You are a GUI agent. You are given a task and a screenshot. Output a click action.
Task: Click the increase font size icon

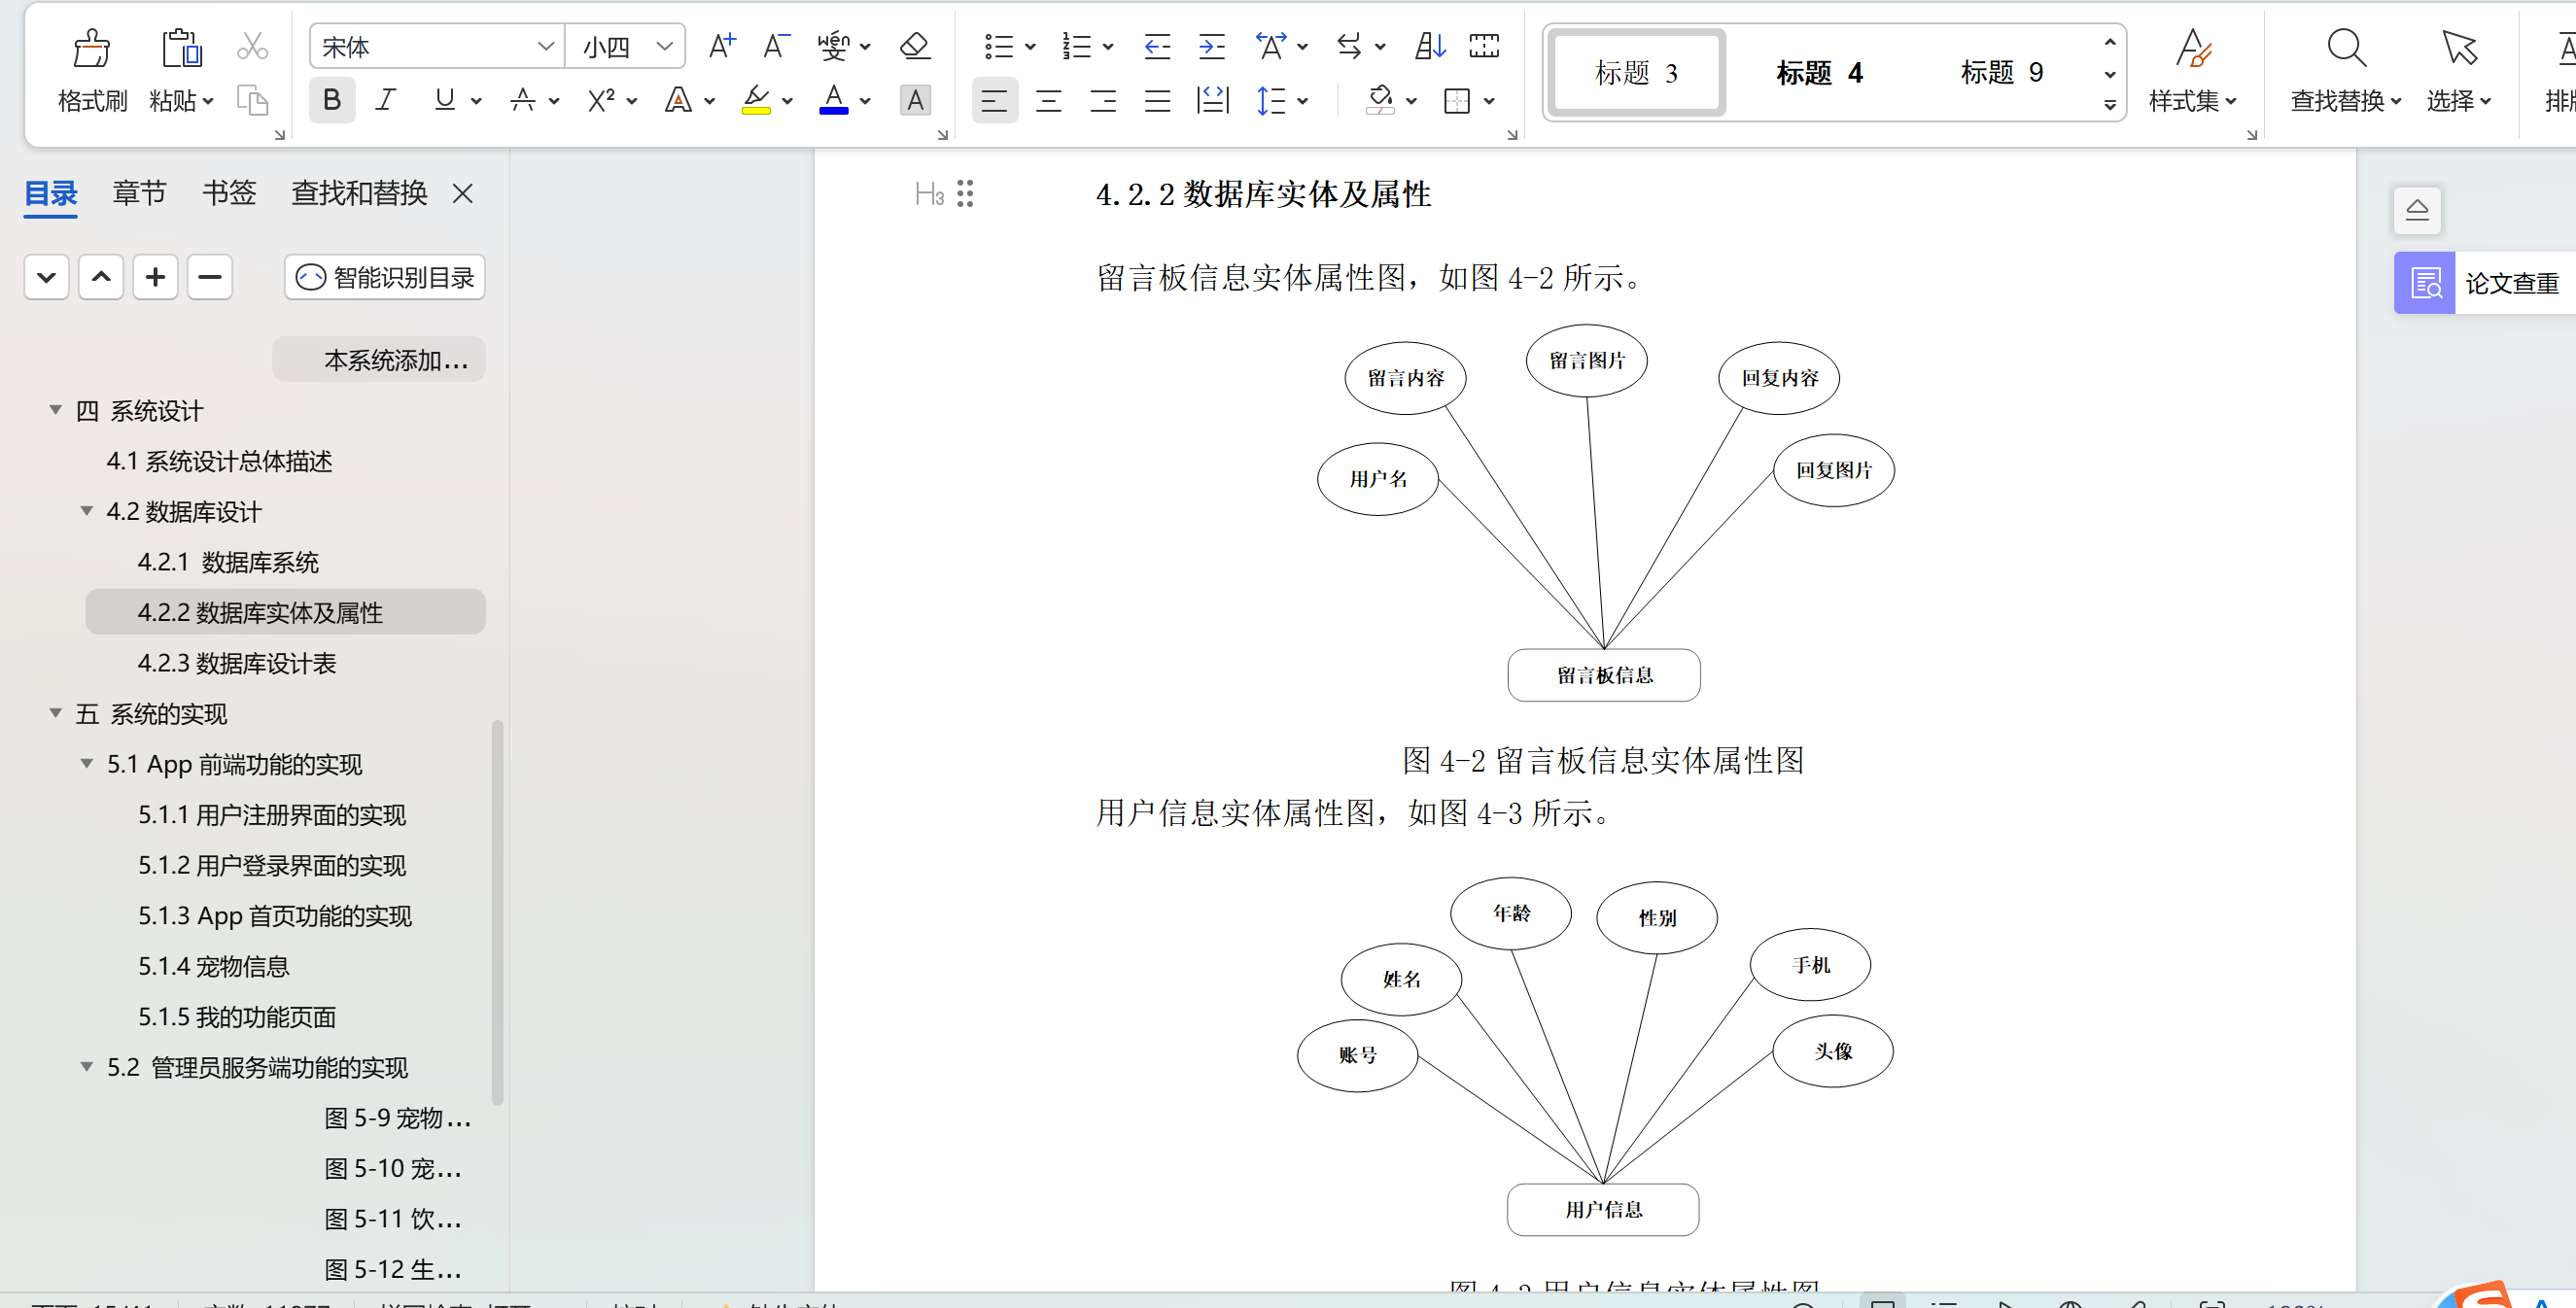click(721, 46)
